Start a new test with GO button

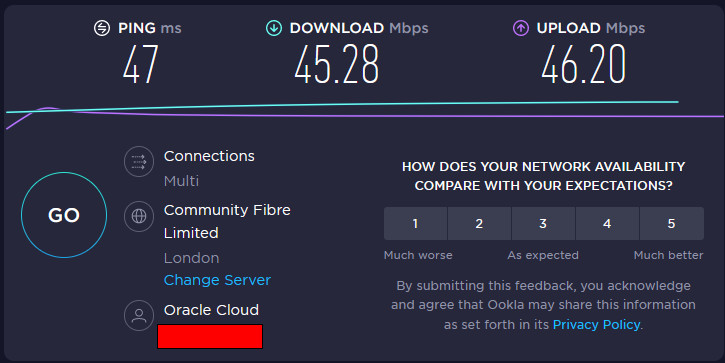coord(64,215)
